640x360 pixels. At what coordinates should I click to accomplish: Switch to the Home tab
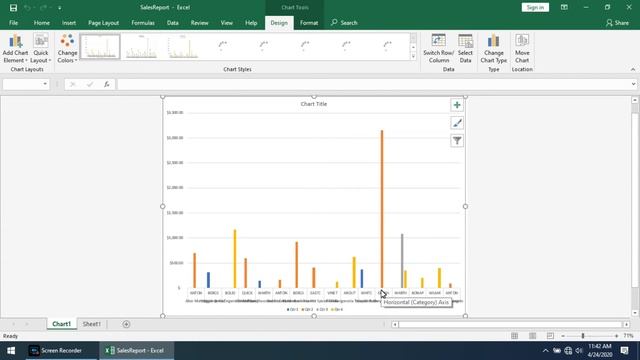(42, 23)
